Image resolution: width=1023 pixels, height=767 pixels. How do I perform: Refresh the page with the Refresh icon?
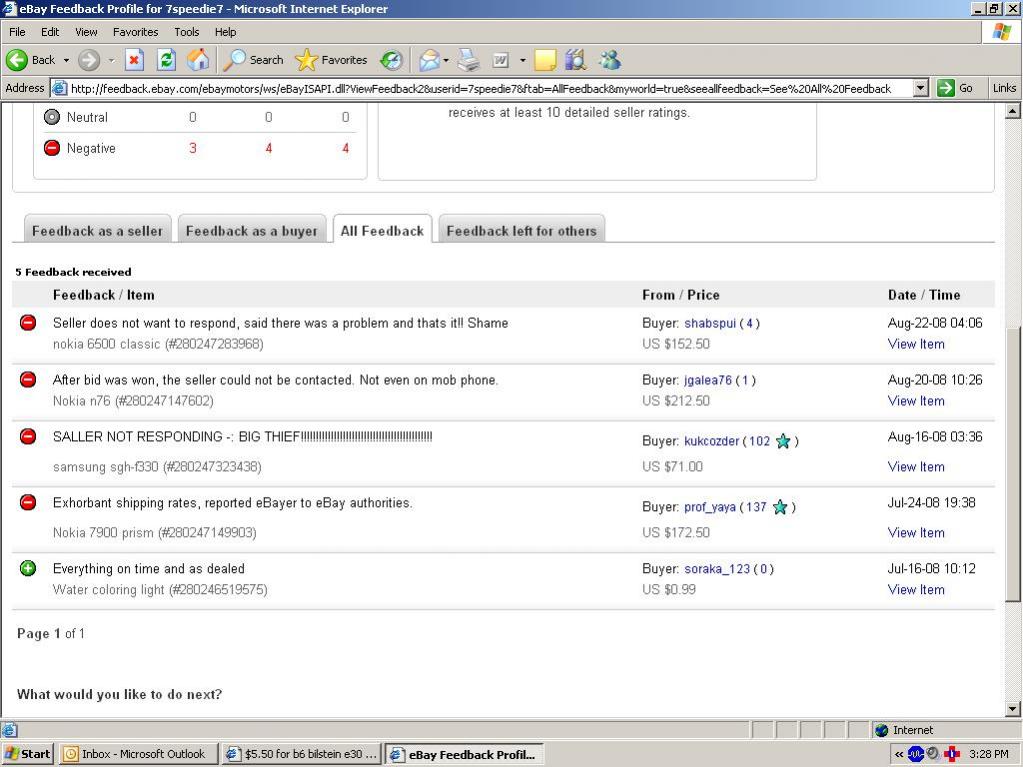[x=166, y=60]
